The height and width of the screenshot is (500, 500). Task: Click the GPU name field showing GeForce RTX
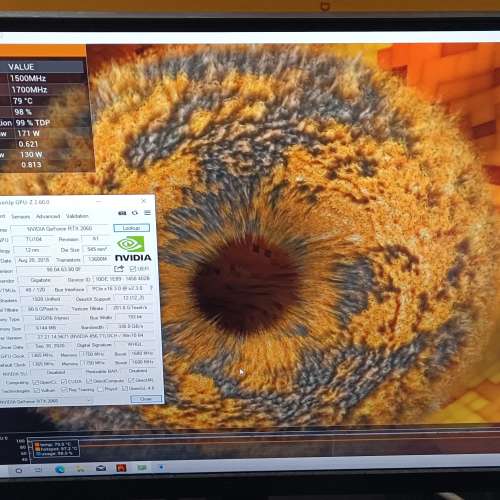coord(60,229)
